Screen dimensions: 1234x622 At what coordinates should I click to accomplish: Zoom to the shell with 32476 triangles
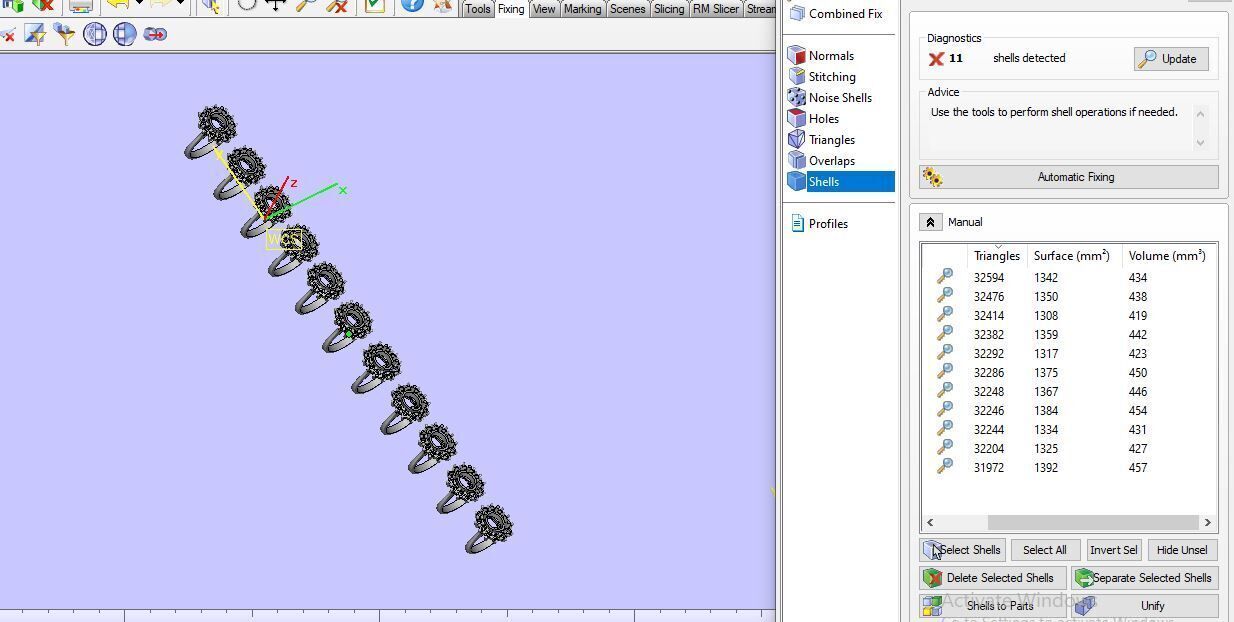click(944, 296)
